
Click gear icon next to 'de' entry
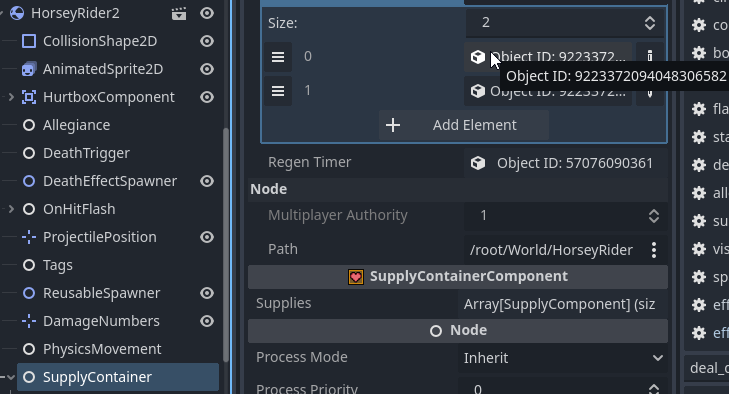(x=699, y=165)
